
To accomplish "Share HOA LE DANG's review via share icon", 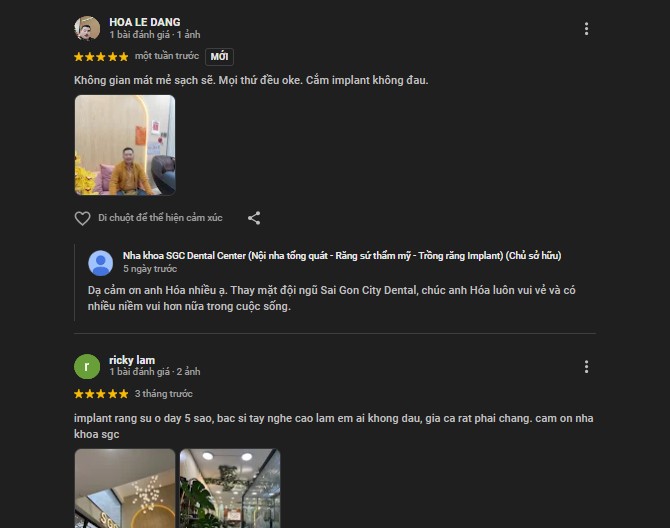I will click(x=254, y=218).
